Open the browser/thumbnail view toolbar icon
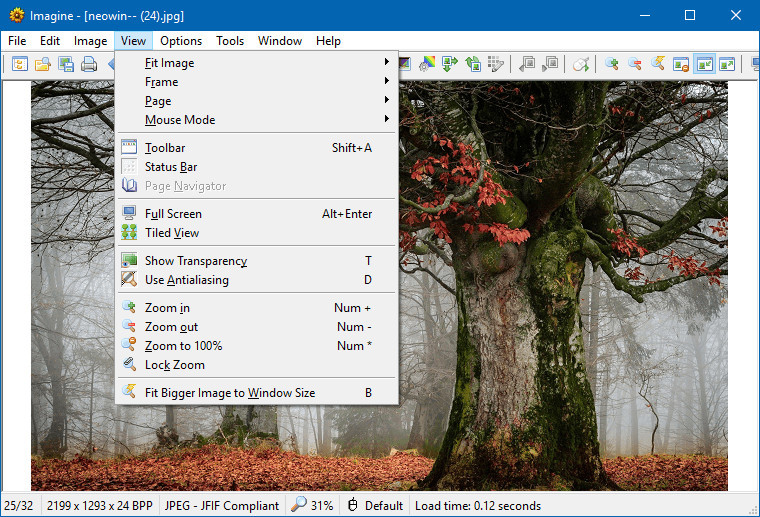The width and height of the screenshot is (760, 517). click(x=20, y=64)
